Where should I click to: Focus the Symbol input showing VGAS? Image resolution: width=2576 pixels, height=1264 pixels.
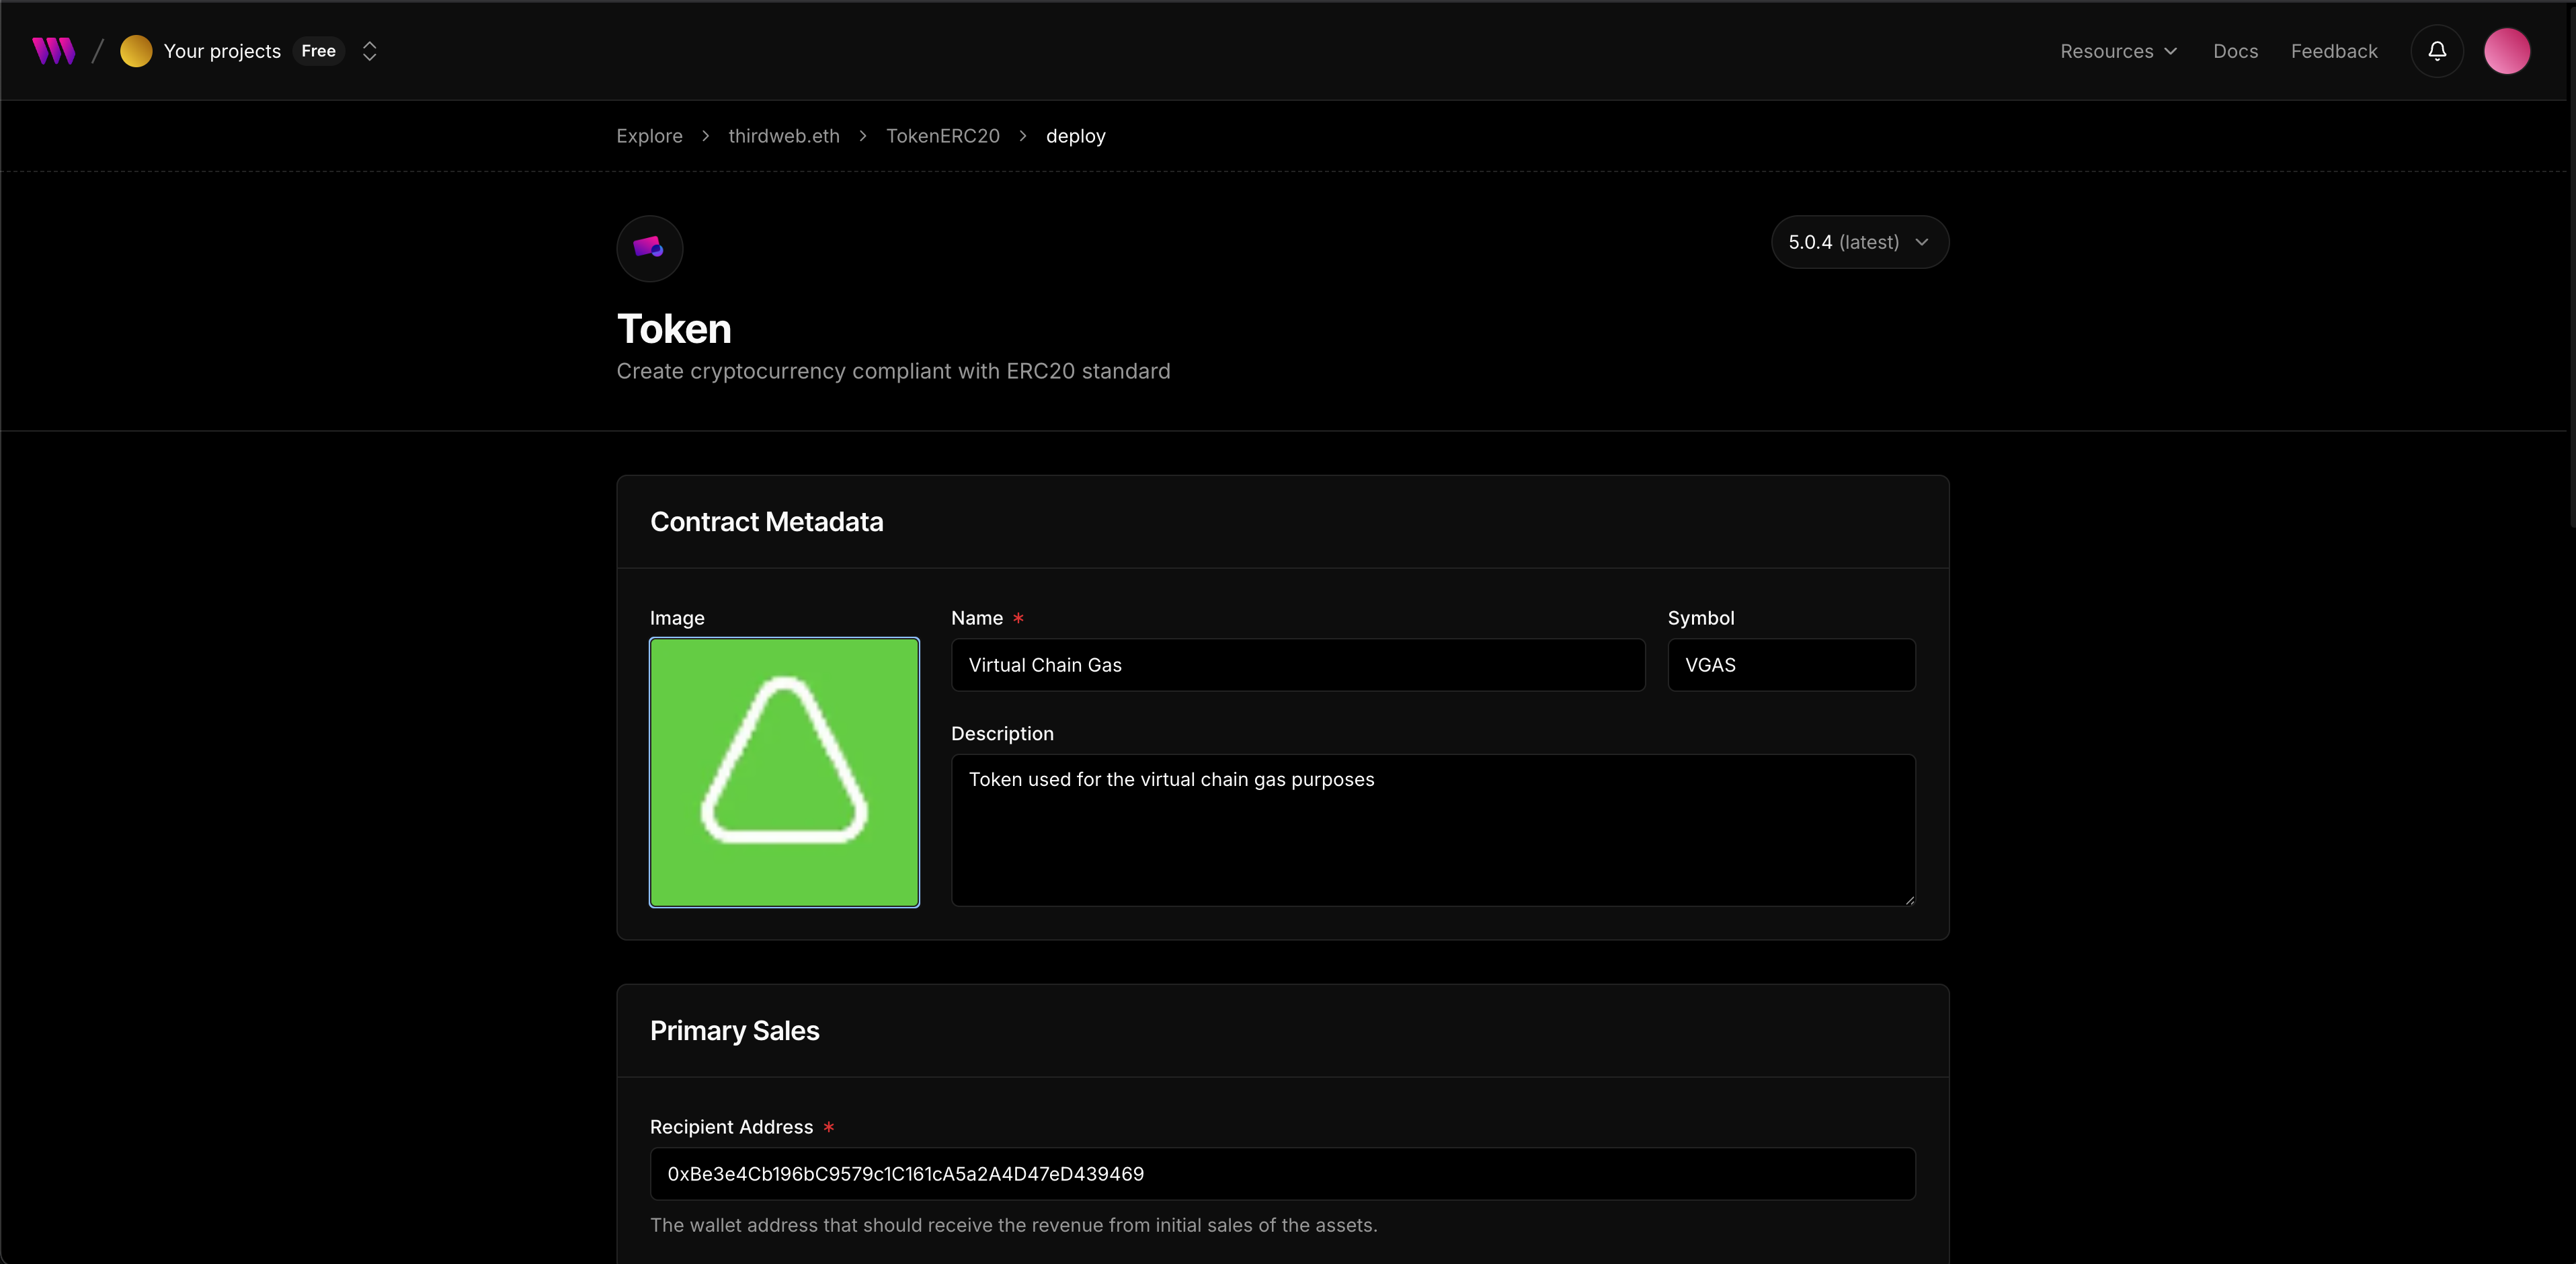pyautogui.click(x=1790, y=664)
